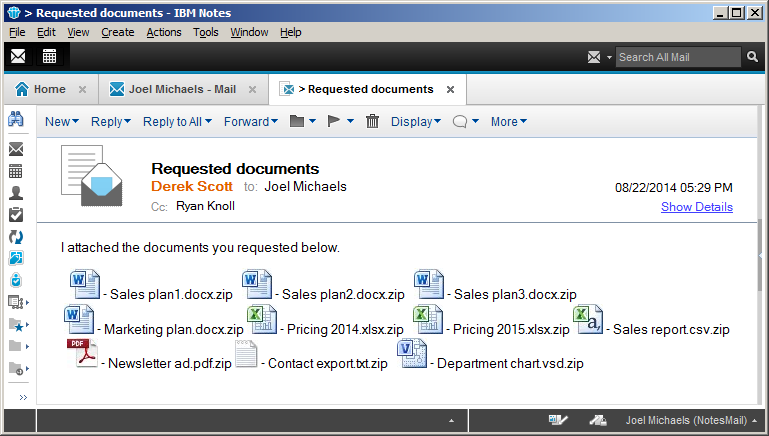Click the mail envelope icon in sidebar
Screen dimensions: 769x436
(16, 149)
